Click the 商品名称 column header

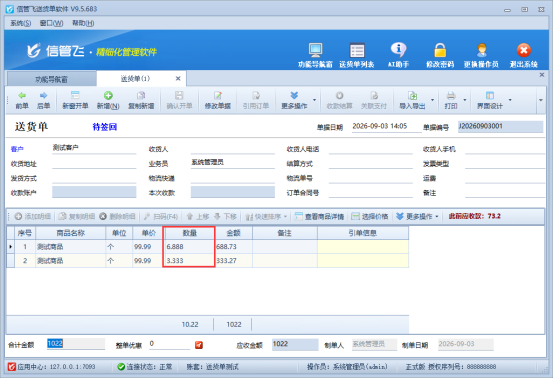point(71,233)
